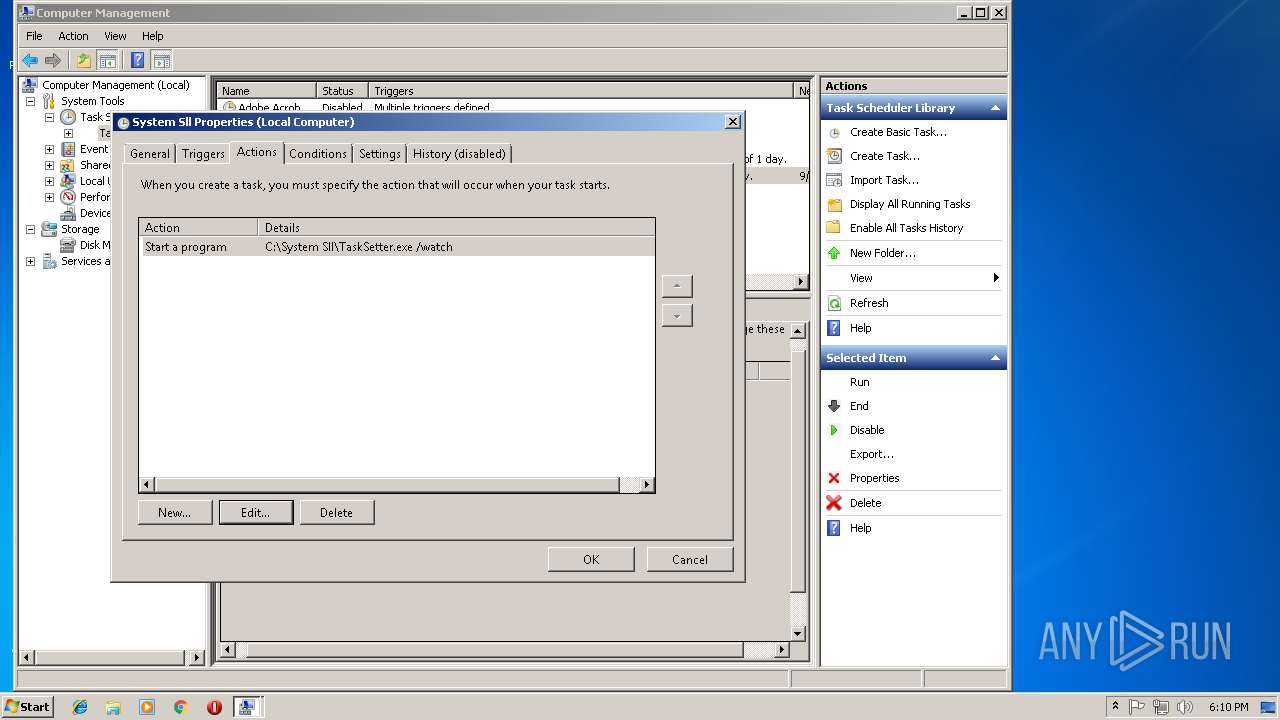Click Enable All Tasks History
1280x720 pixels.
coord(906,228)
